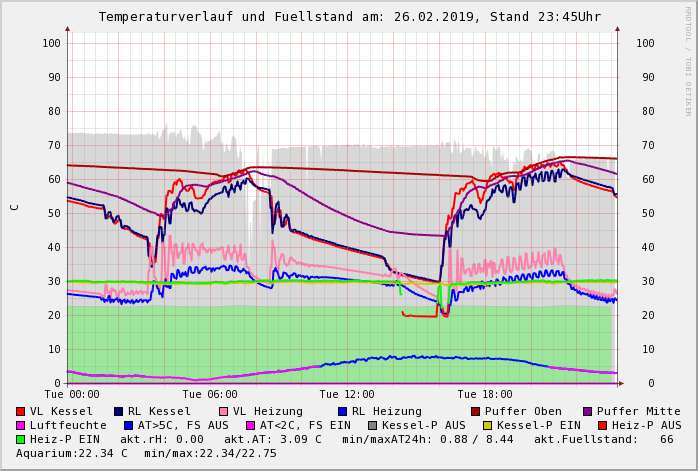Click the RRDTOOL / TOBI OETIKER watermark
The width and height of the screenshot is (698, 471).
point(688,60)
